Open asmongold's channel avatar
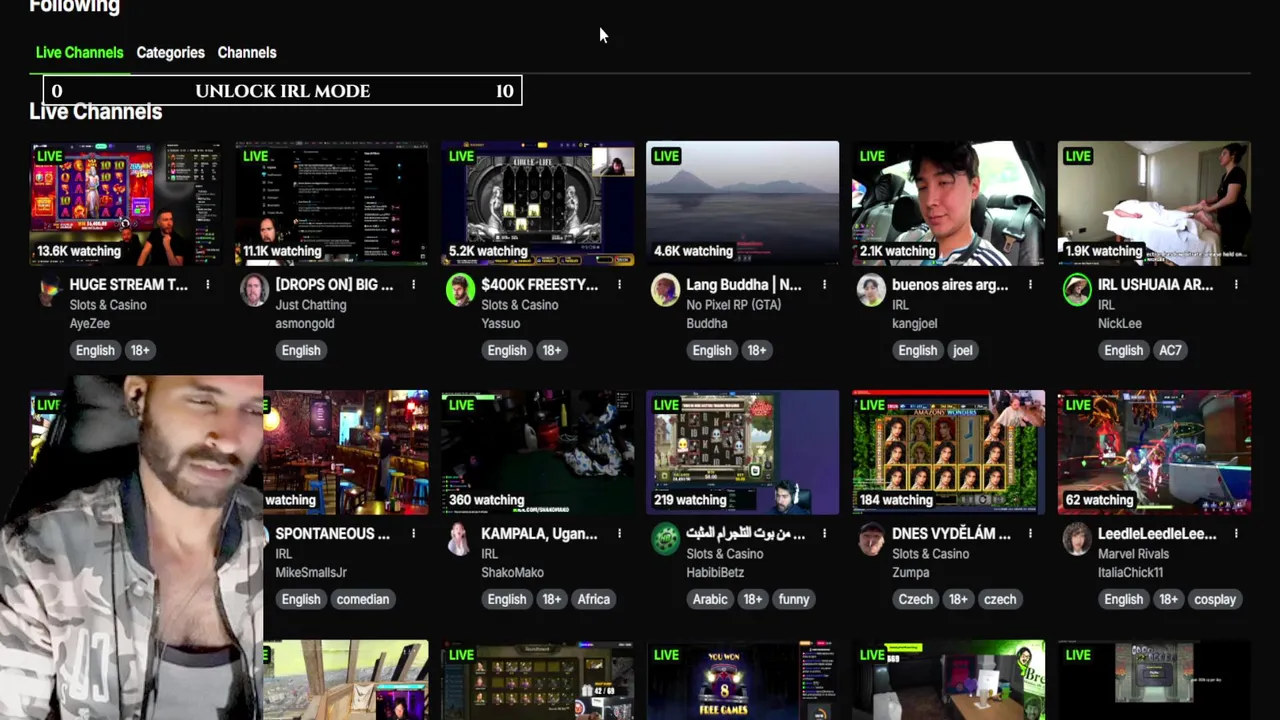This screenshot has height=720, width=1280. pyautogui.click(x=254, y=290)
